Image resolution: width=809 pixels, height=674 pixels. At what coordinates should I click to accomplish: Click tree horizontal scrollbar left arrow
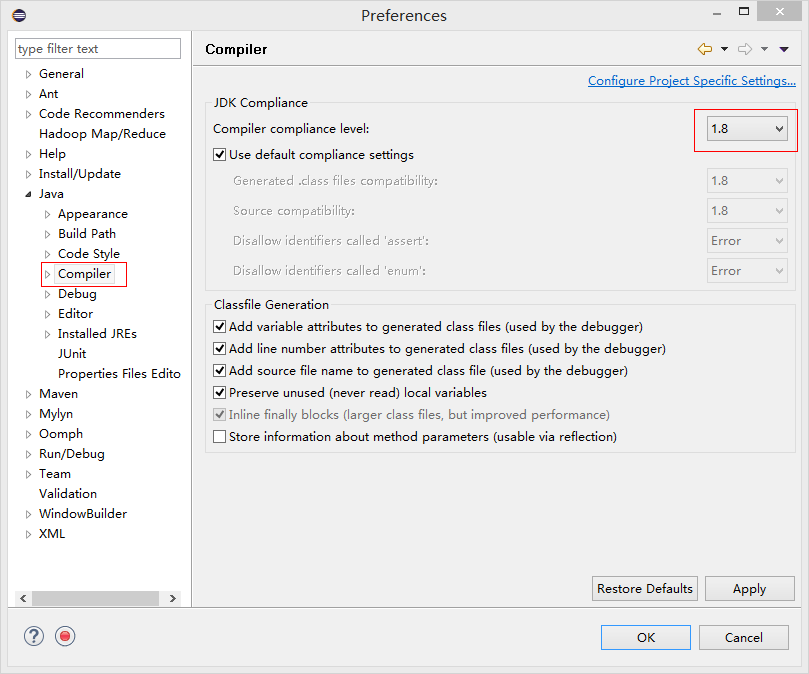[23, 598]
